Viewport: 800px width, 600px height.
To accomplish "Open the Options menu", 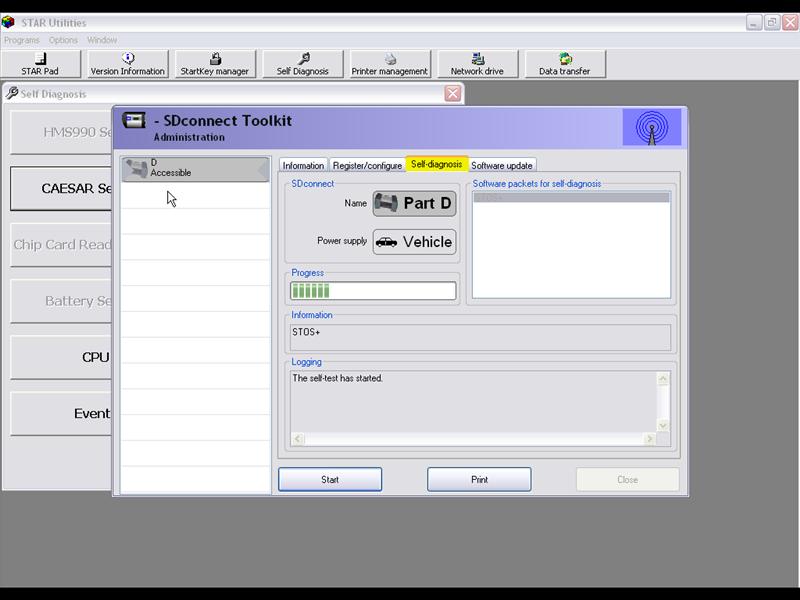I will coord(63,40).
